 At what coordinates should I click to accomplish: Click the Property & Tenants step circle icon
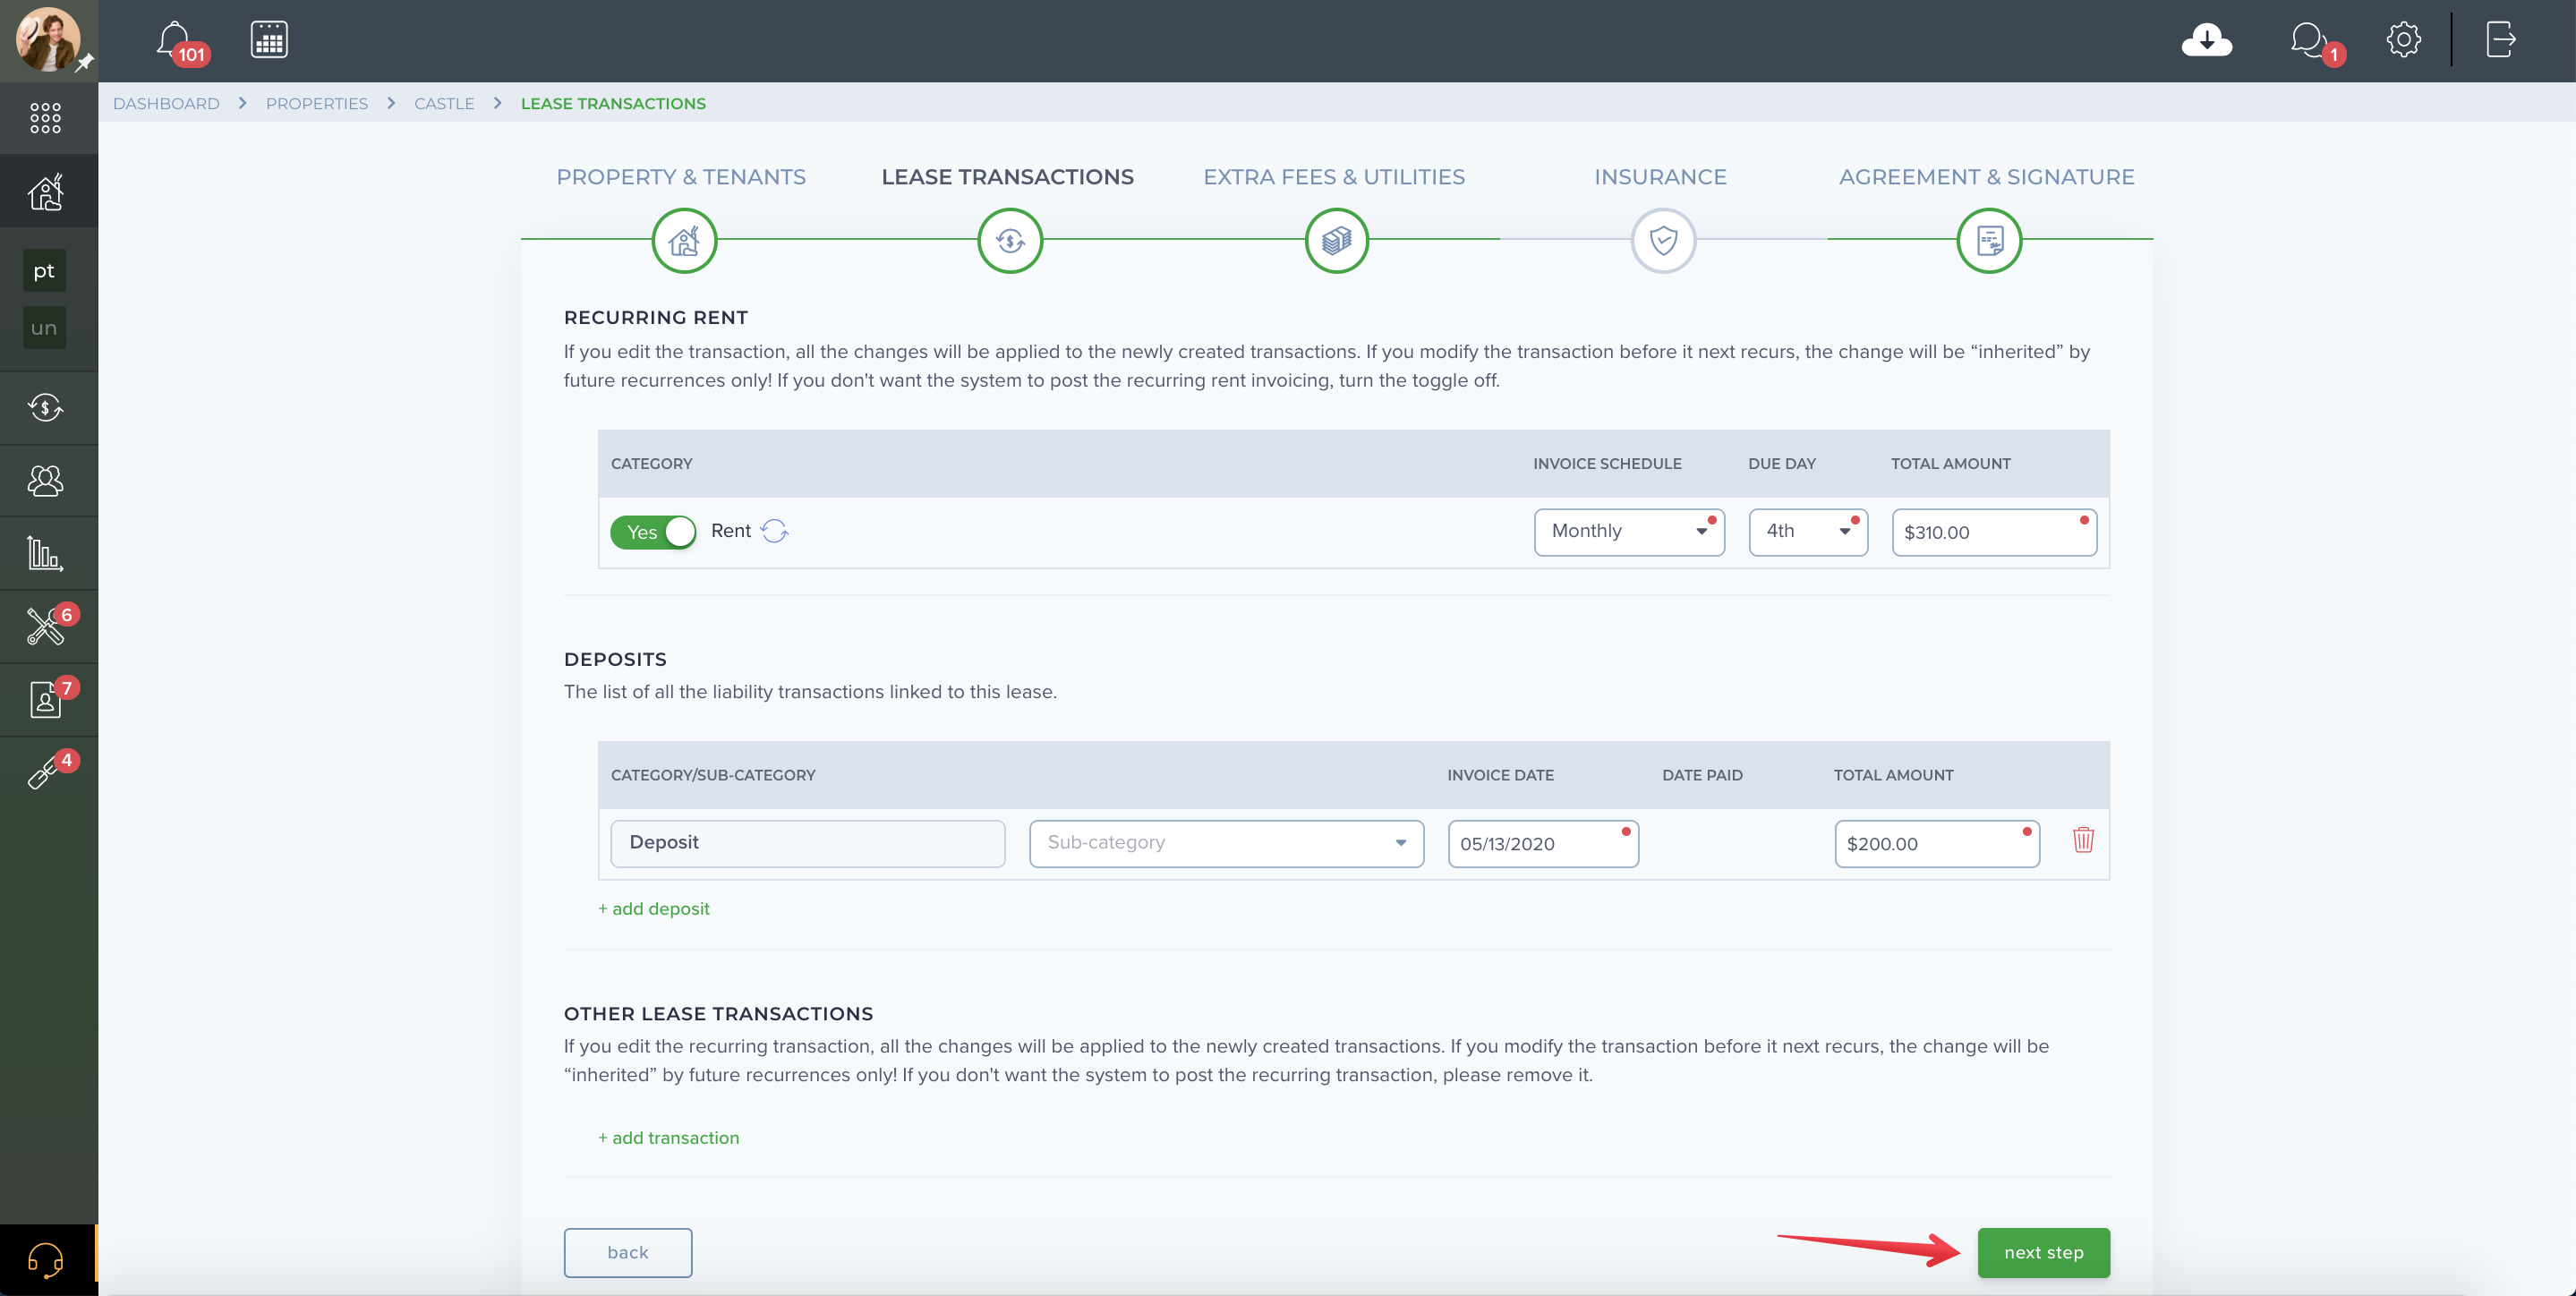(x=684, y=240)
